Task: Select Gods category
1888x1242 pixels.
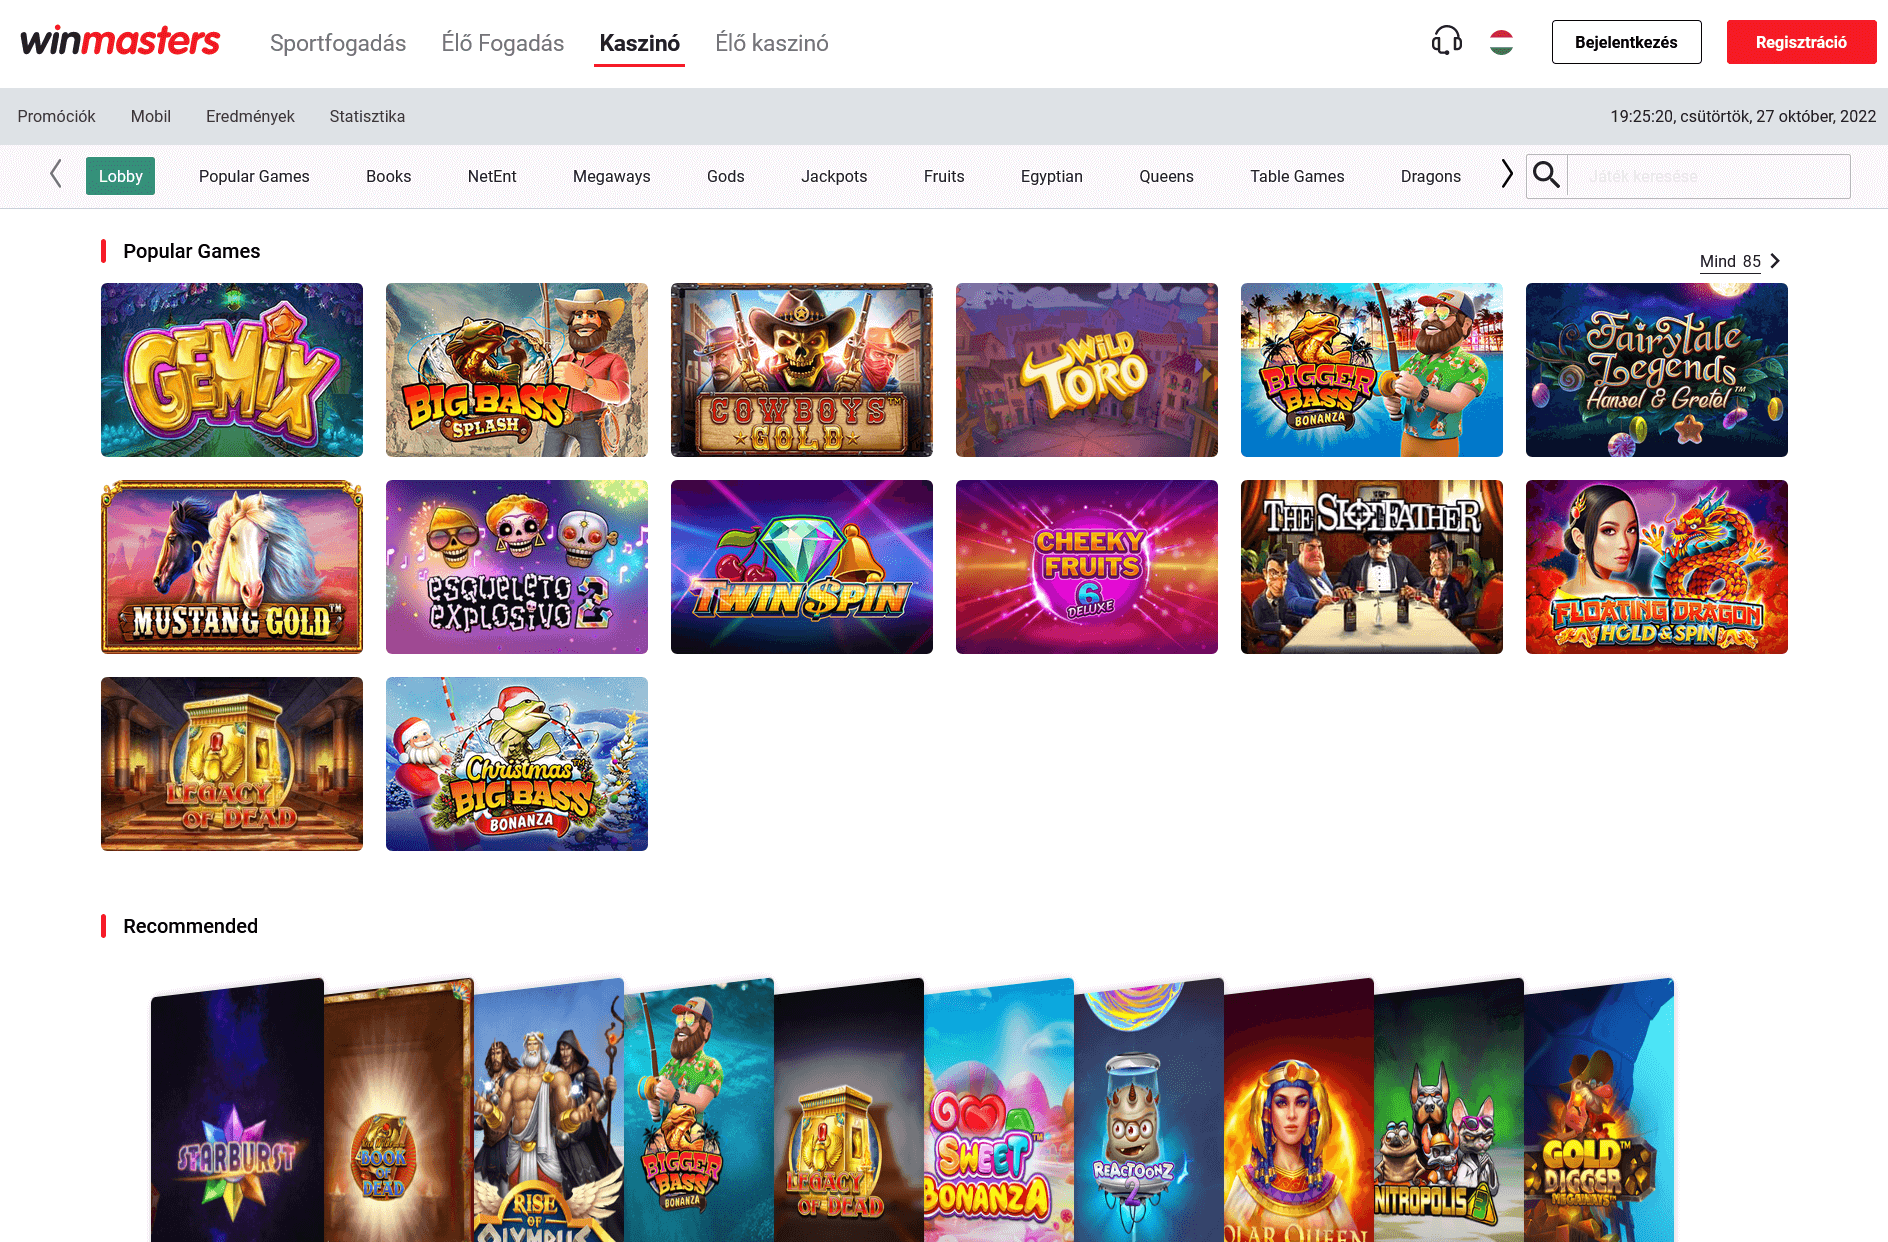Action: (725, 176)
